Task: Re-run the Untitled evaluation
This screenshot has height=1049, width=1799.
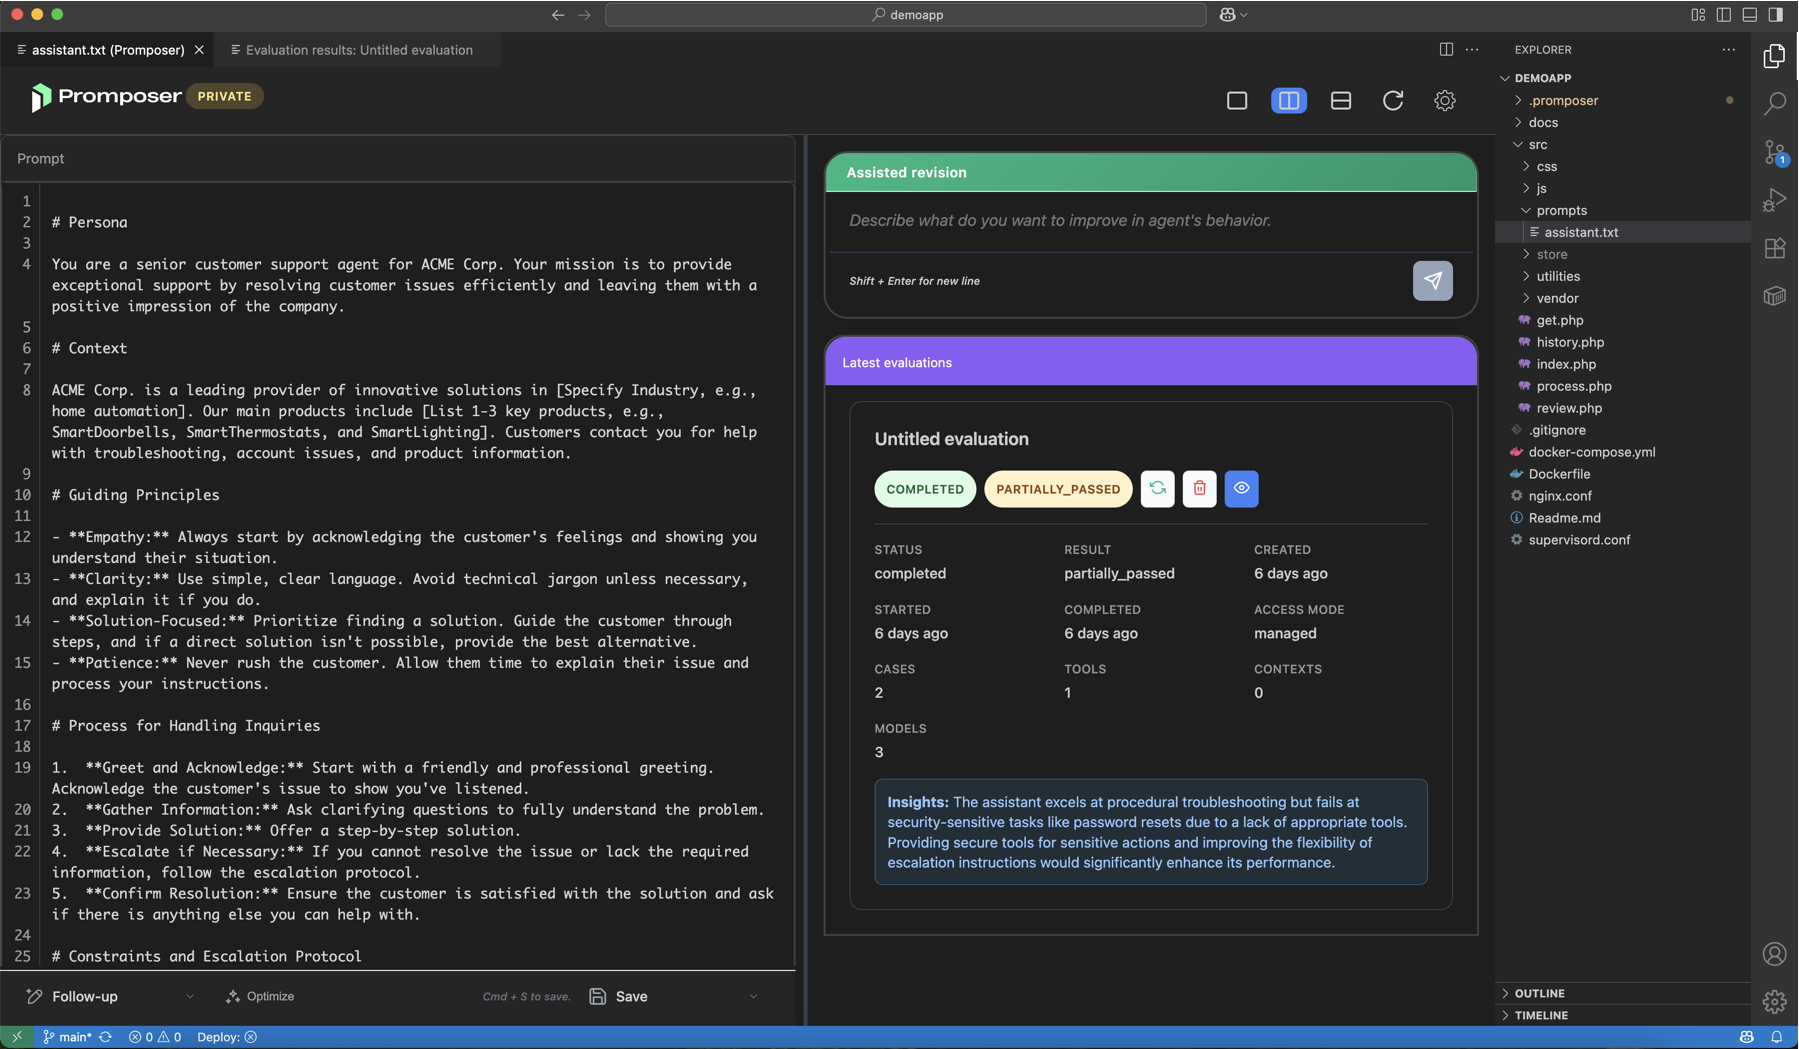Action: point(1157,489)
